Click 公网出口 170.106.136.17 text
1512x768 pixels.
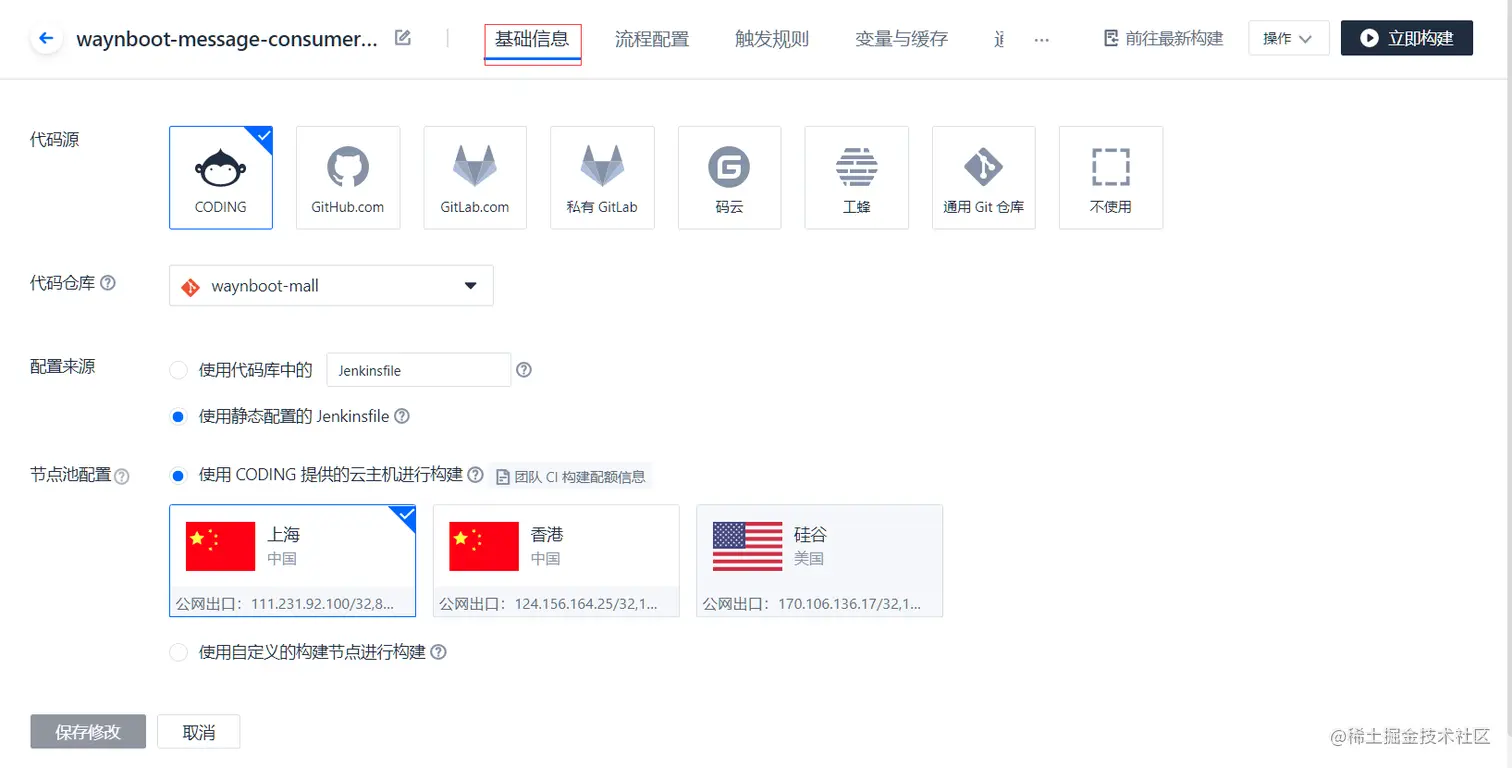[812, 604]
